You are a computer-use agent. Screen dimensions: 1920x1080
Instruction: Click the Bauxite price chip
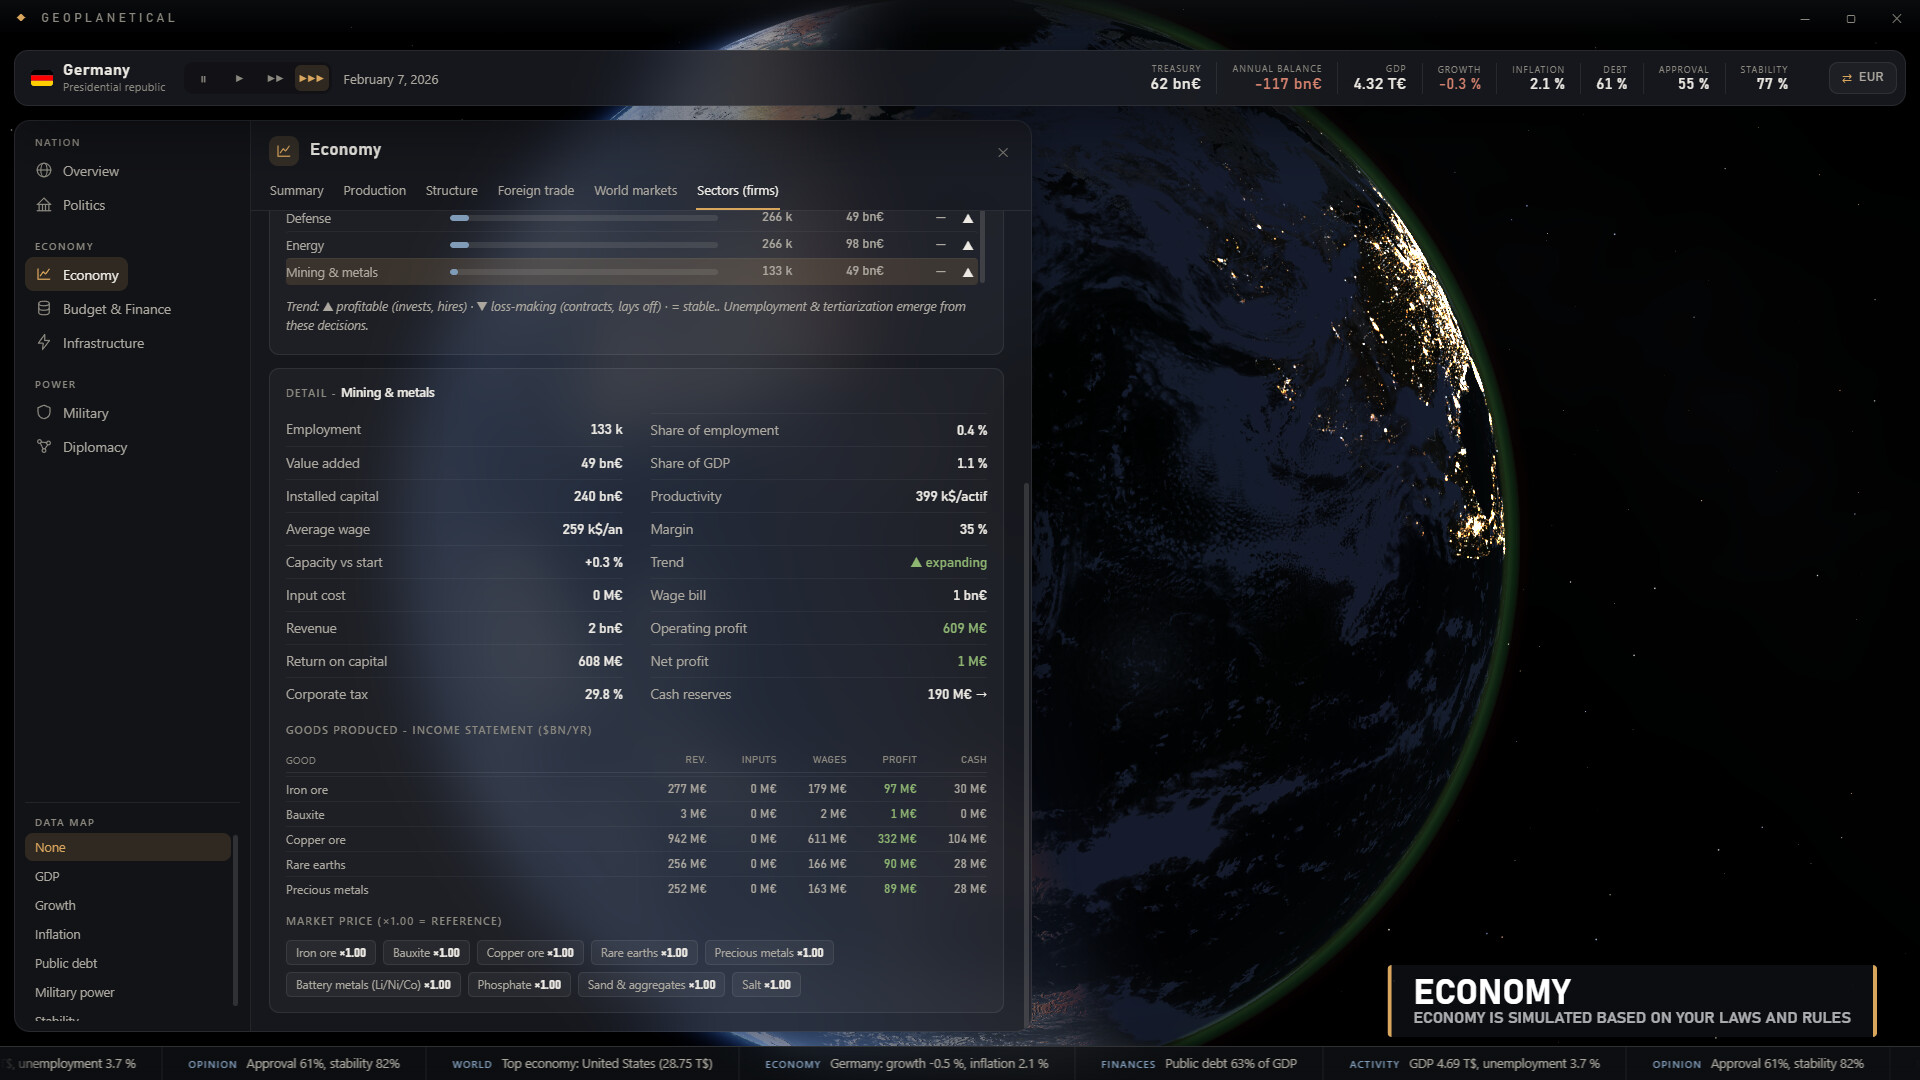[x=426, y=953]
